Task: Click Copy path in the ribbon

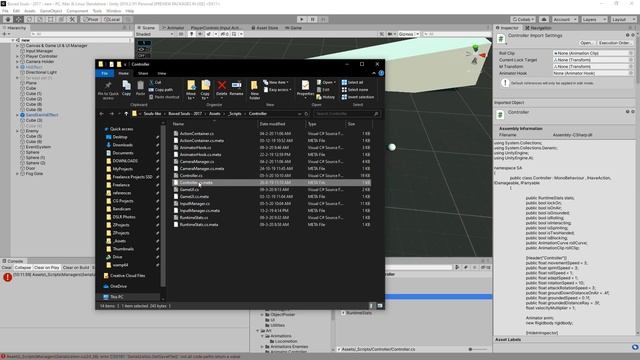Action: [160, 90]
